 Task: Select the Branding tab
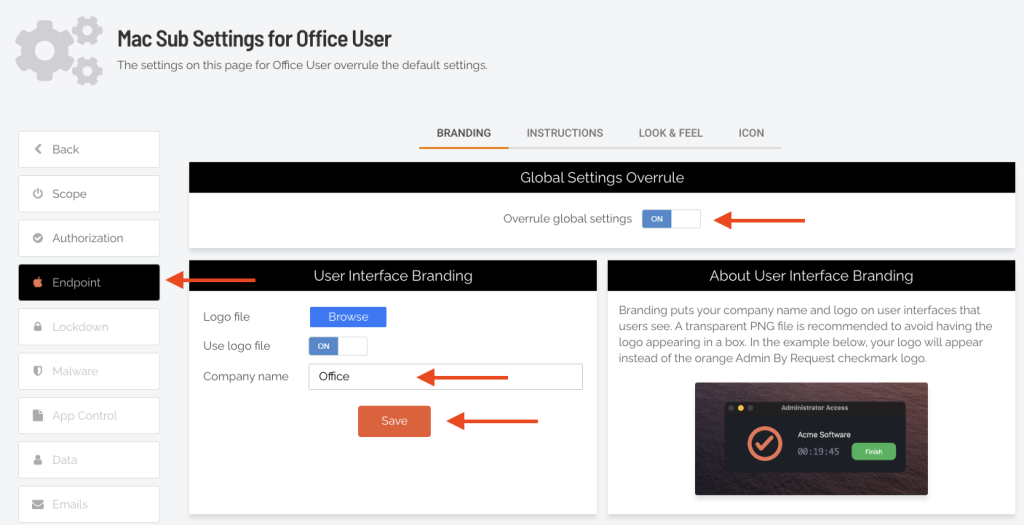464,133
